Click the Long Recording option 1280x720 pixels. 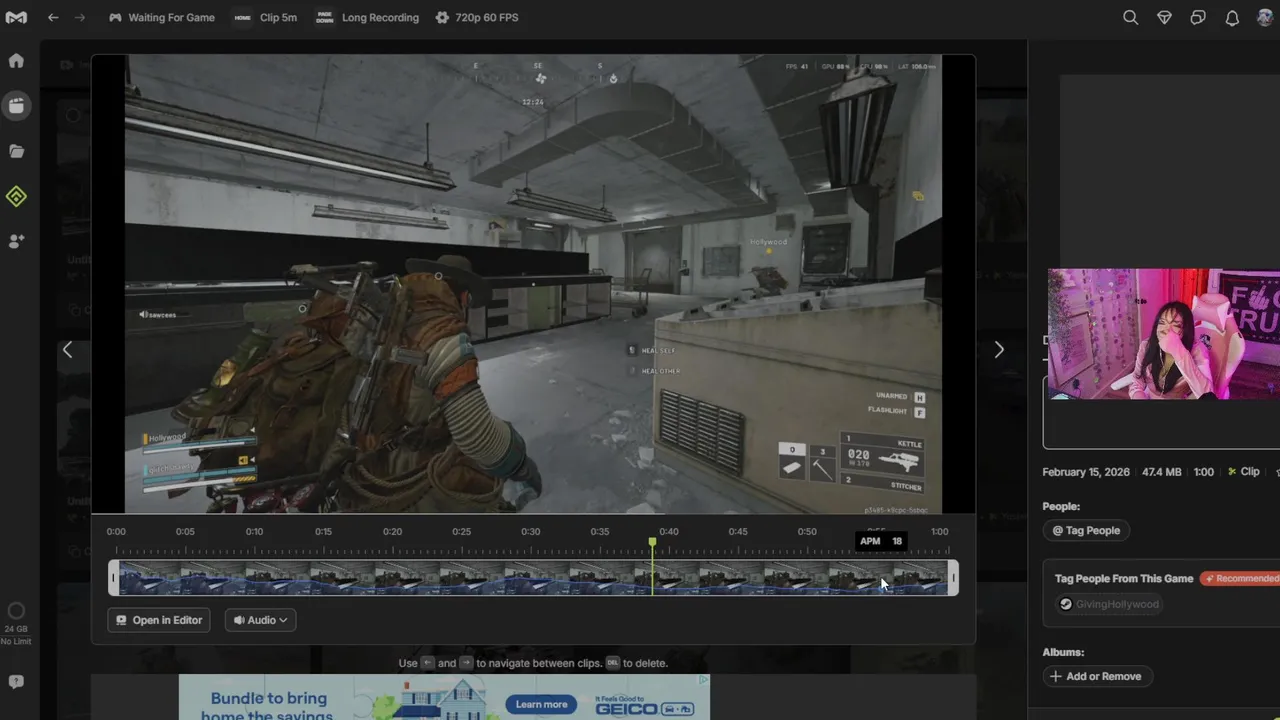tap(367, 17)
